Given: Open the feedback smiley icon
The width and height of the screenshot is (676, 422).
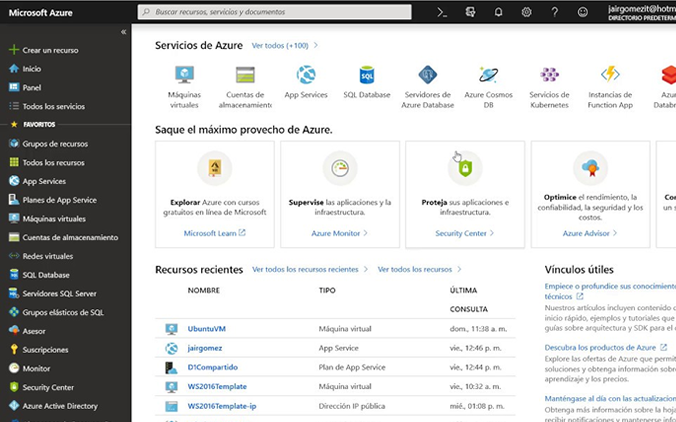Looking at the screenshot, I should coord(582,12).
